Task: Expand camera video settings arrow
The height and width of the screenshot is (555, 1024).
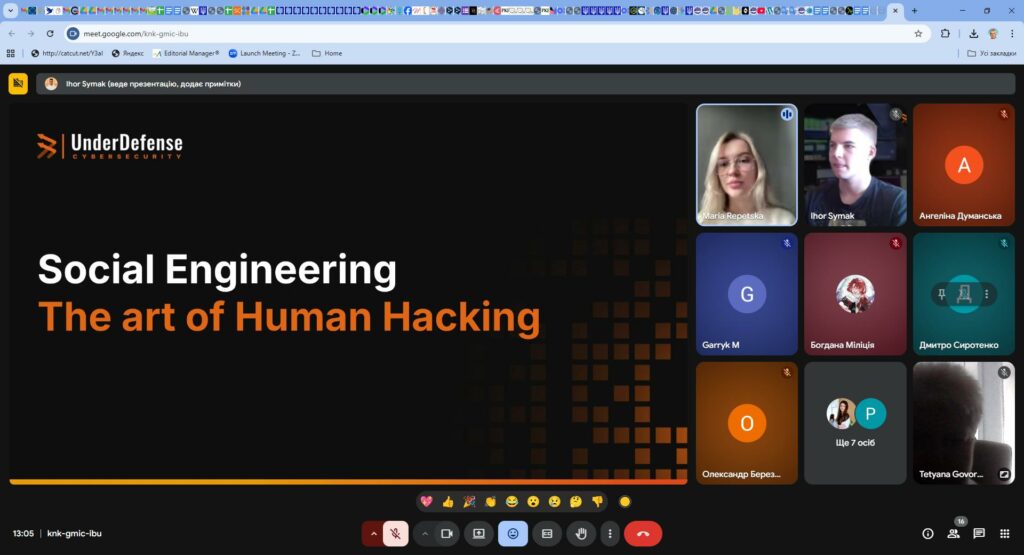Action: 425,534
